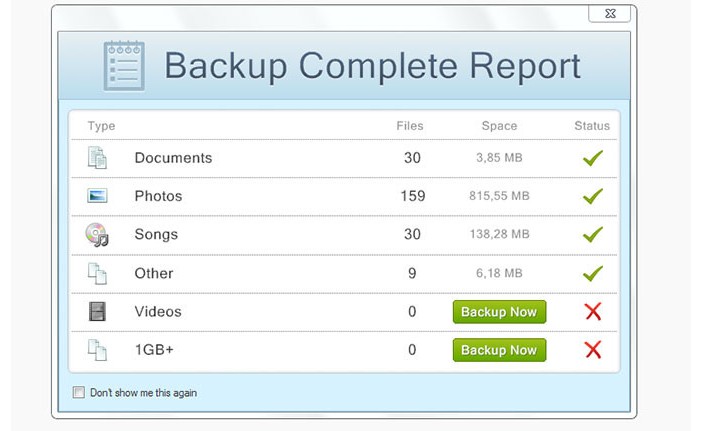Click the 1GB+ files icon
This screenshot has height=431, width=717.
click(x=97, y=350)
